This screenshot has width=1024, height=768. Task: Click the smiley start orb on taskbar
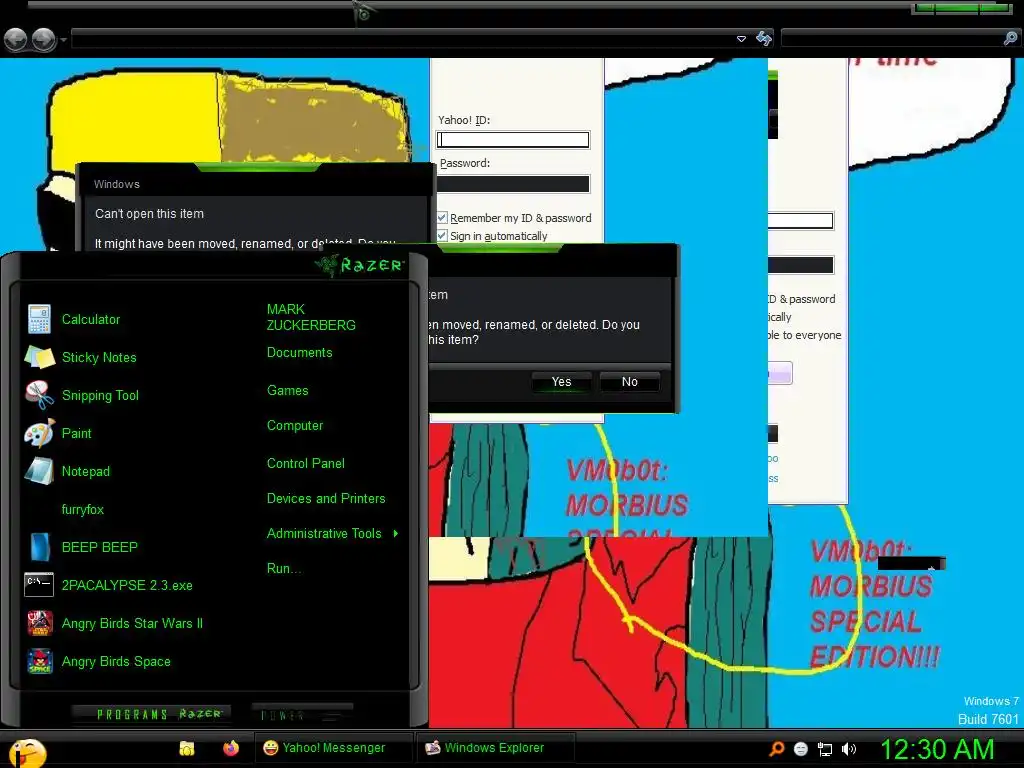pos(27,752)
